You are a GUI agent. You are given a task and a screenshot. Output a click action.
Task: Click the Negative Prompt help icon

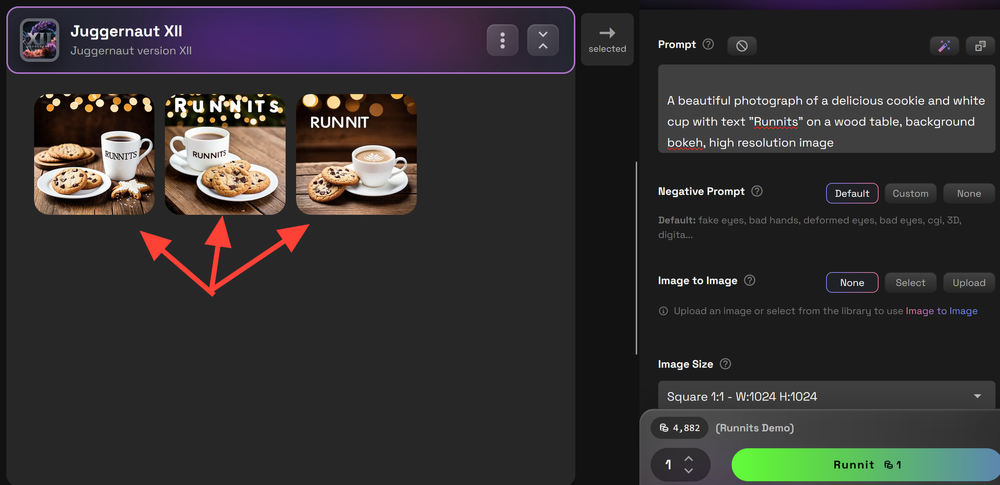(756, 191)
